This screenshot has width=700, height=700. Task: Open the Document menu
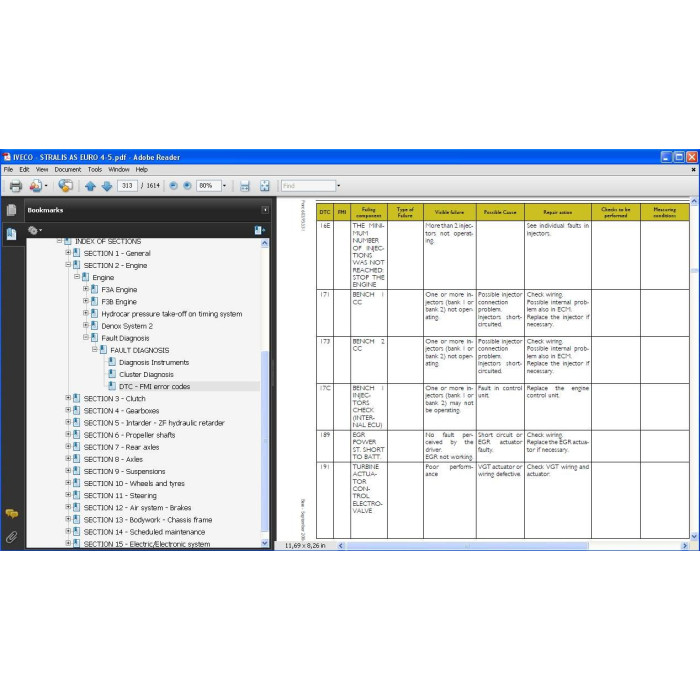pos(68,170)
